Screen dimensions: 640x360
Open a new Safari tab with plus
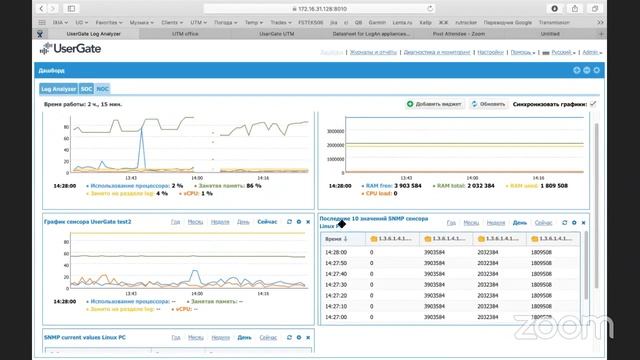tap(601, 34)
